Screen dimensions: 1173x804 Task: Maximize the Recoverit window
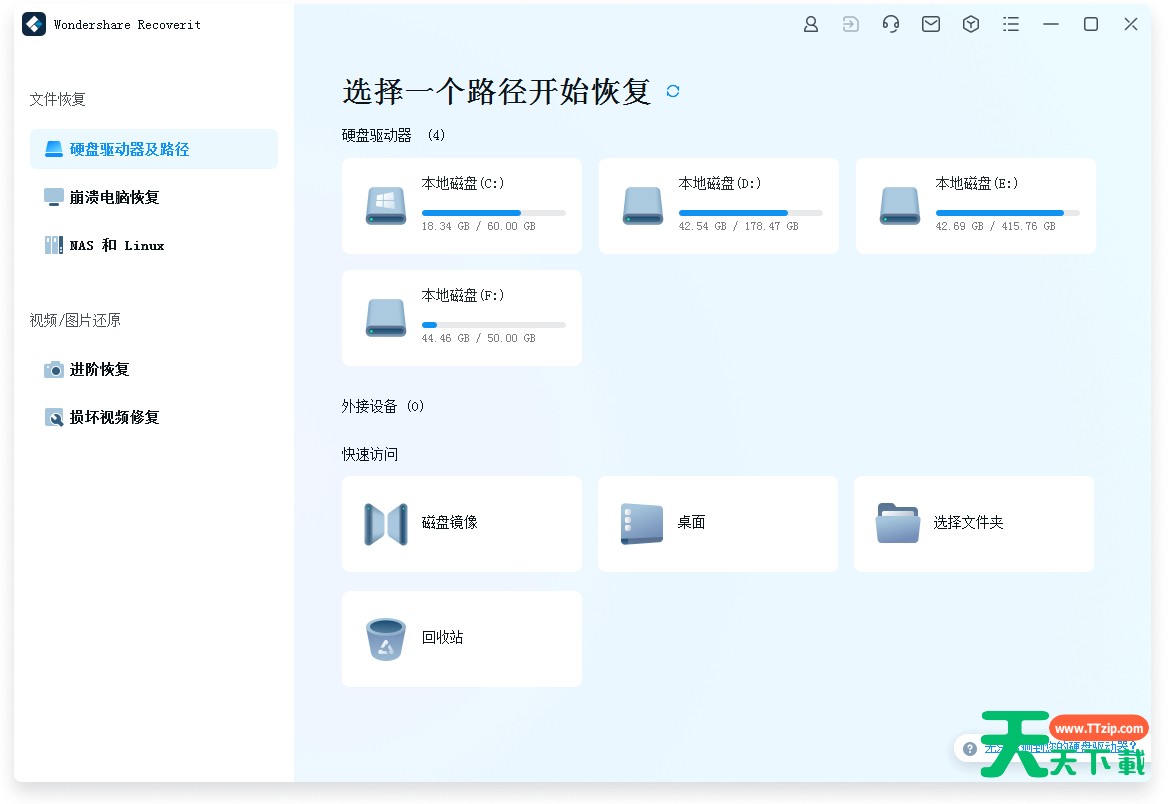(1091, 25)
